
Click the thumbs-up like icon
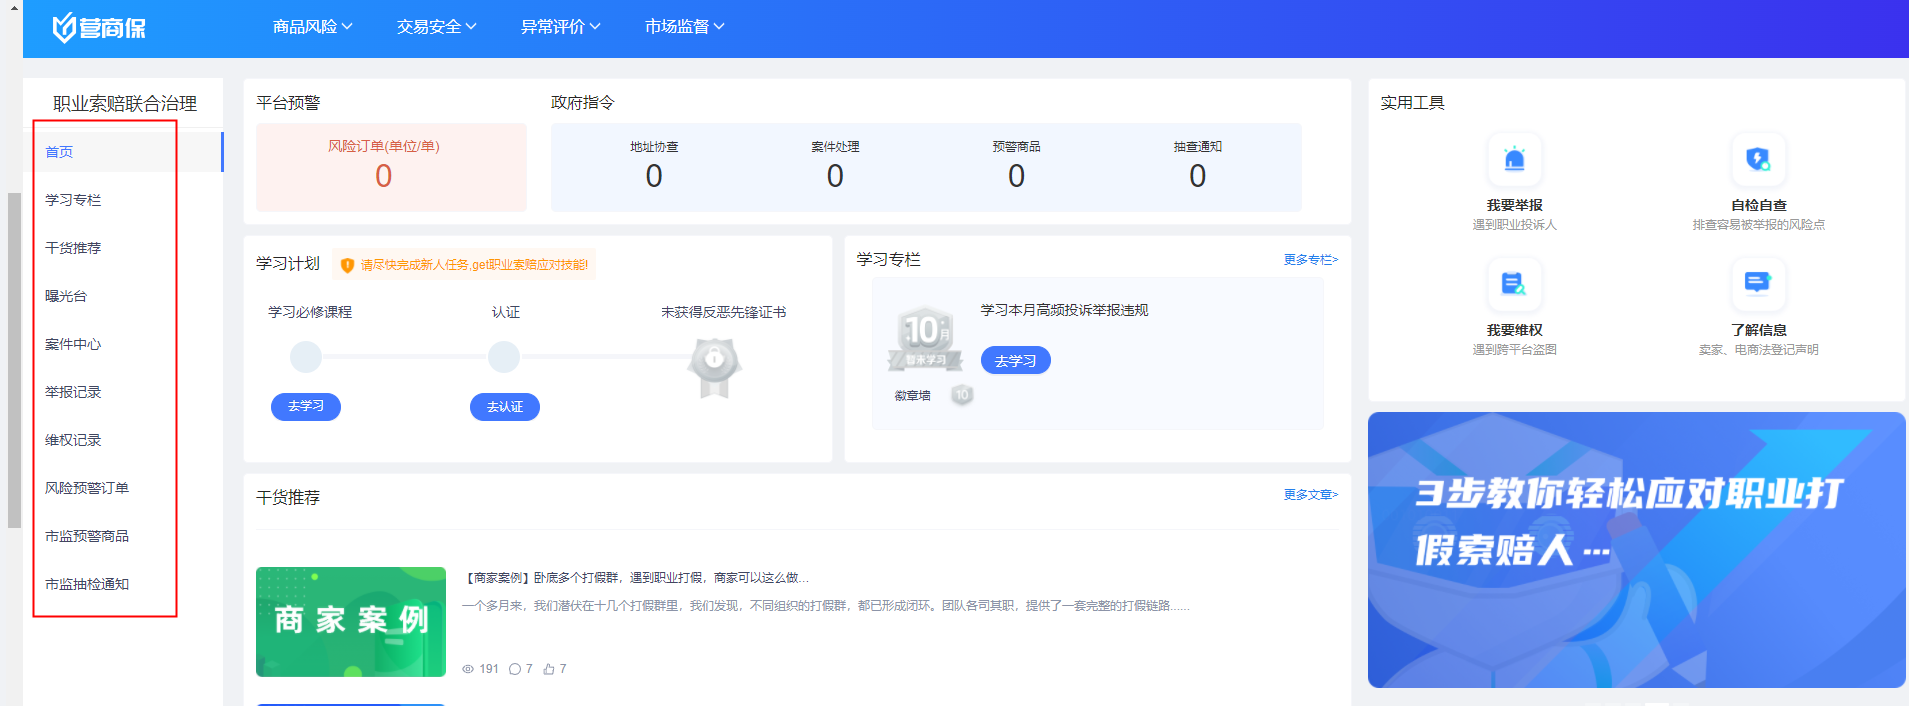(549, 669)
